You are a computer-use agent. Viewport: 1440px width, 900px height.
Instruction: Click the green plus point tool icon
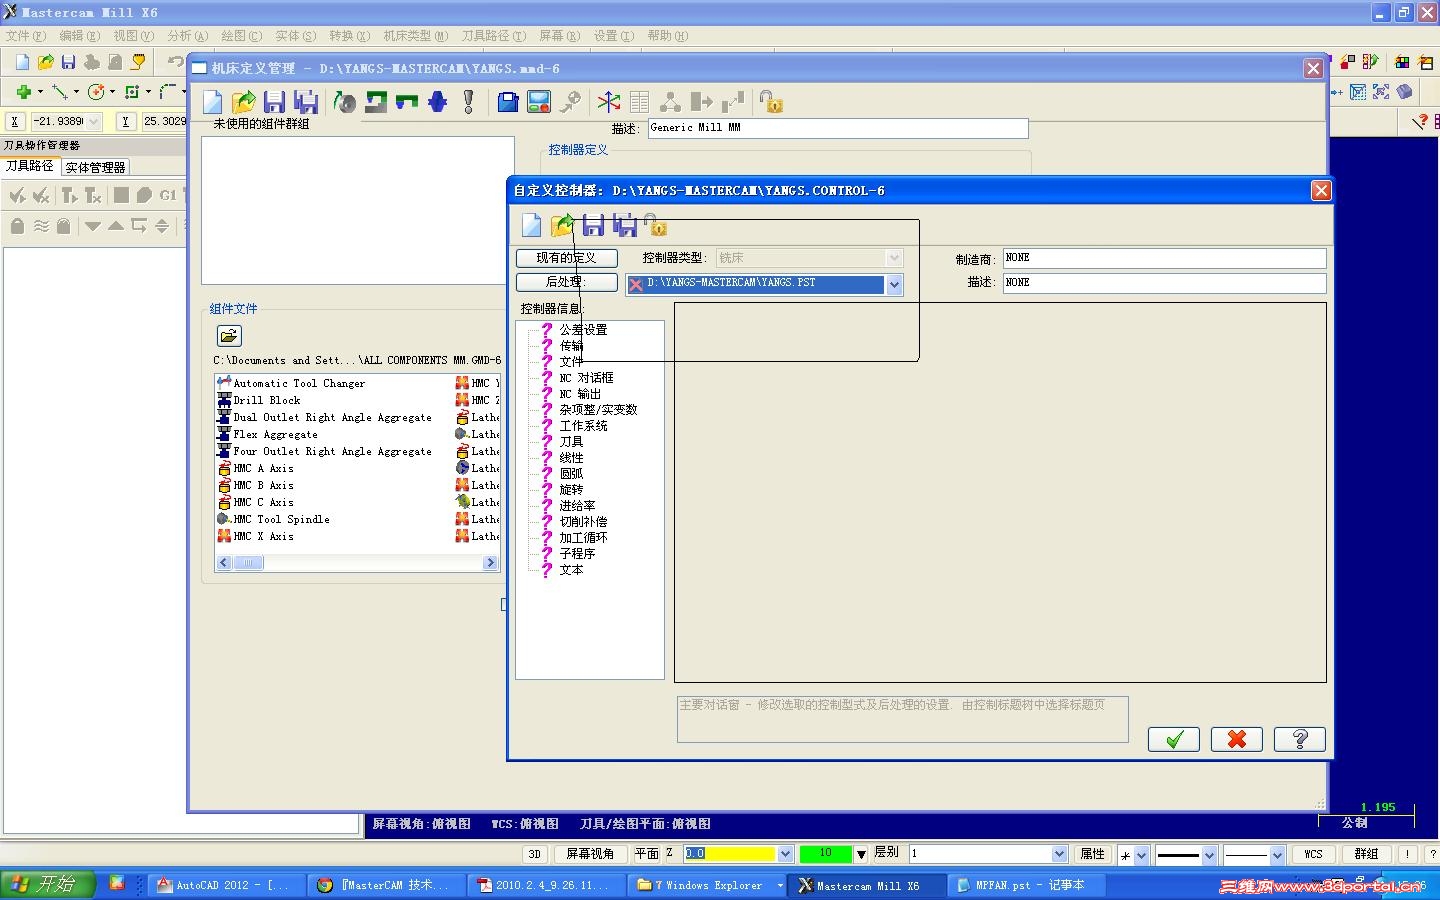point(23,92)
